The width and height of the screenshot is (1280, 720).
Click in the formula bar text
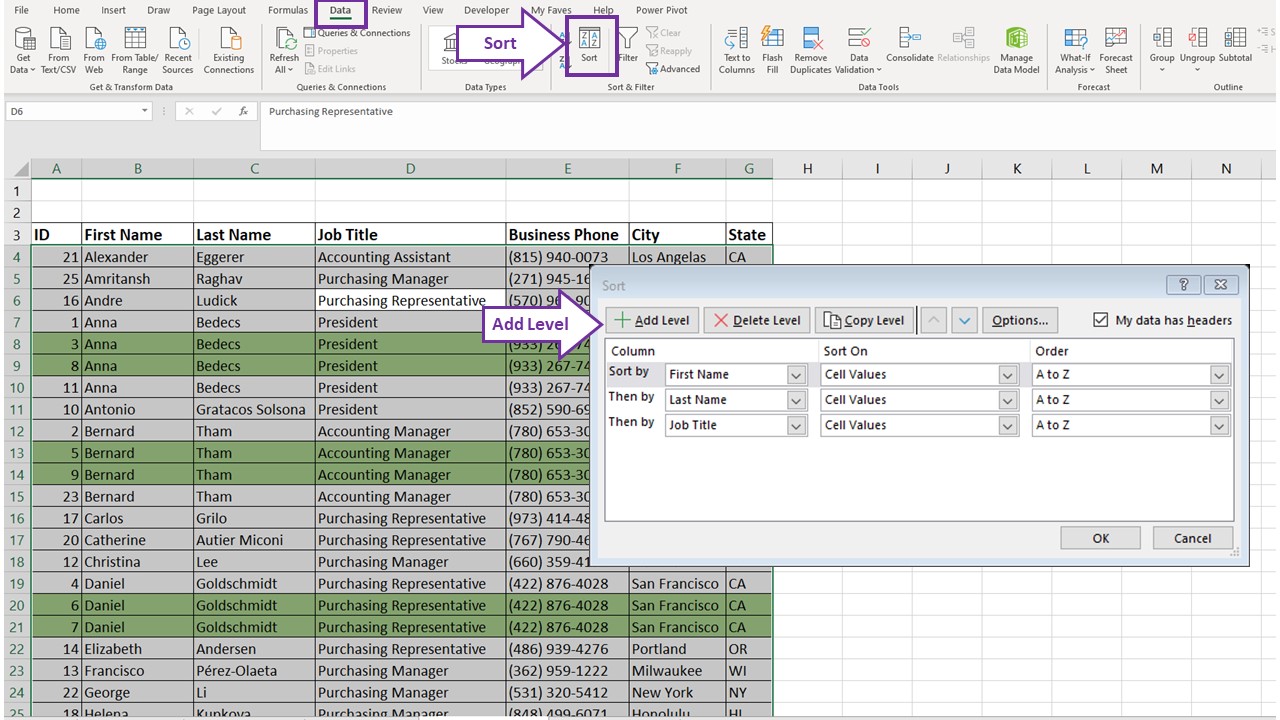[x=331, y=112]
